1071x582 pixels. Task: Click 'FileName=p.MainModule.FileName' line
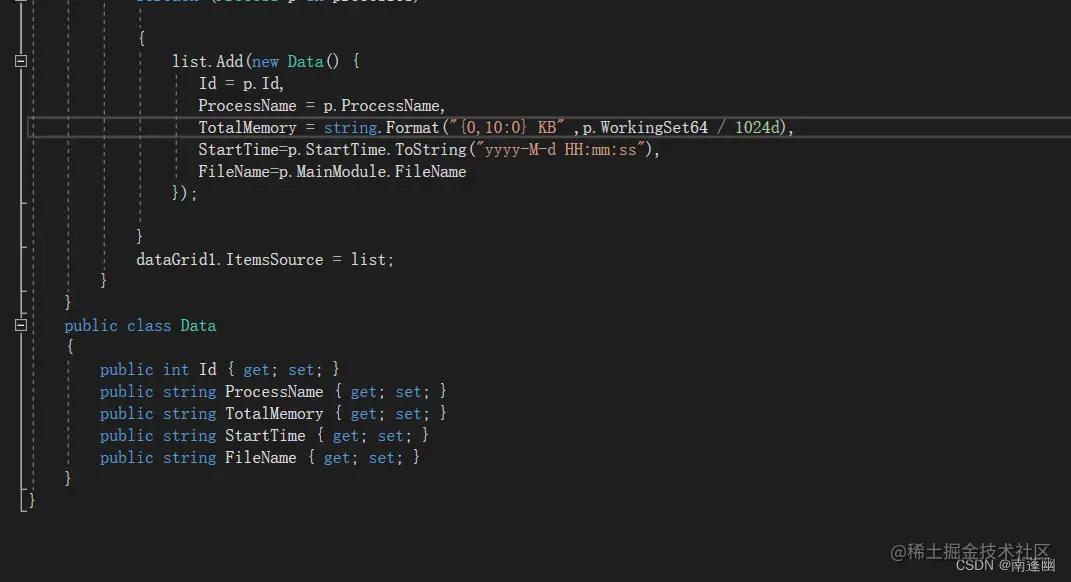(x=332, y=171)
